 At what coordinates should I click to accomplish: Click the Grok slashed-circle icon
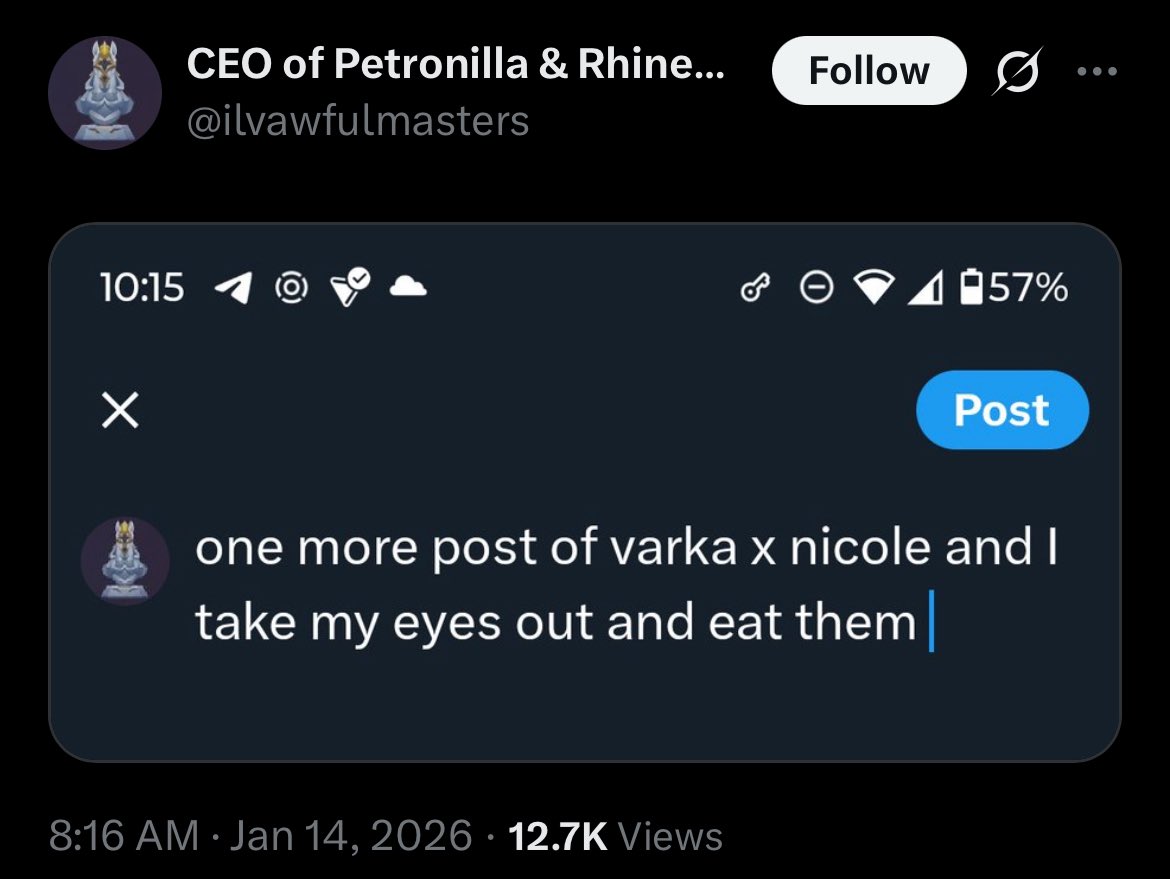pyautogui.click(x=1013, y=72)
